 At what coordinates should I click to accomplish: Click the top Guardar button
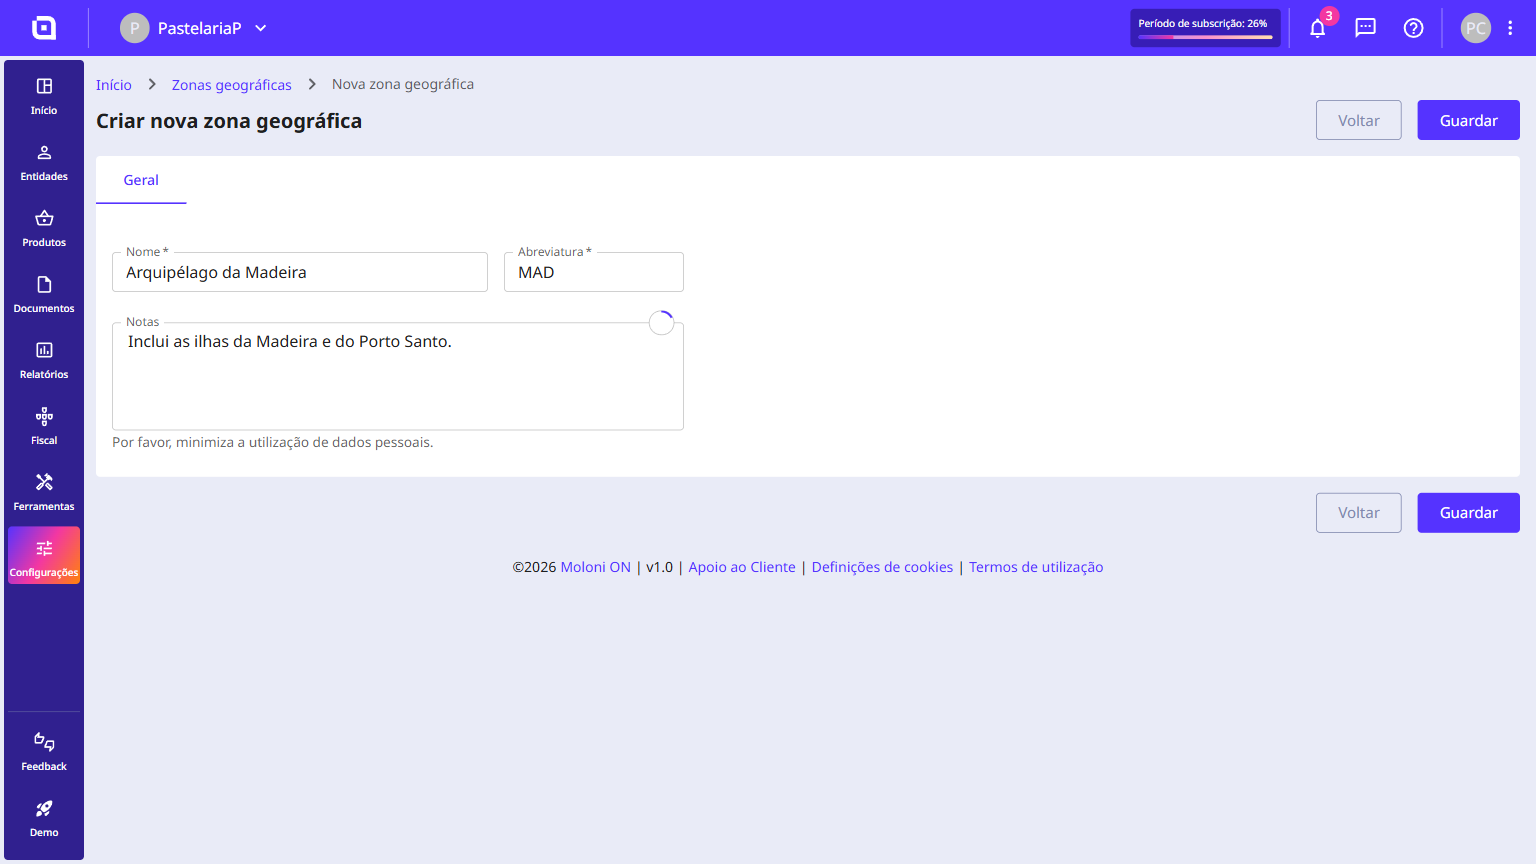[1468, 120]
